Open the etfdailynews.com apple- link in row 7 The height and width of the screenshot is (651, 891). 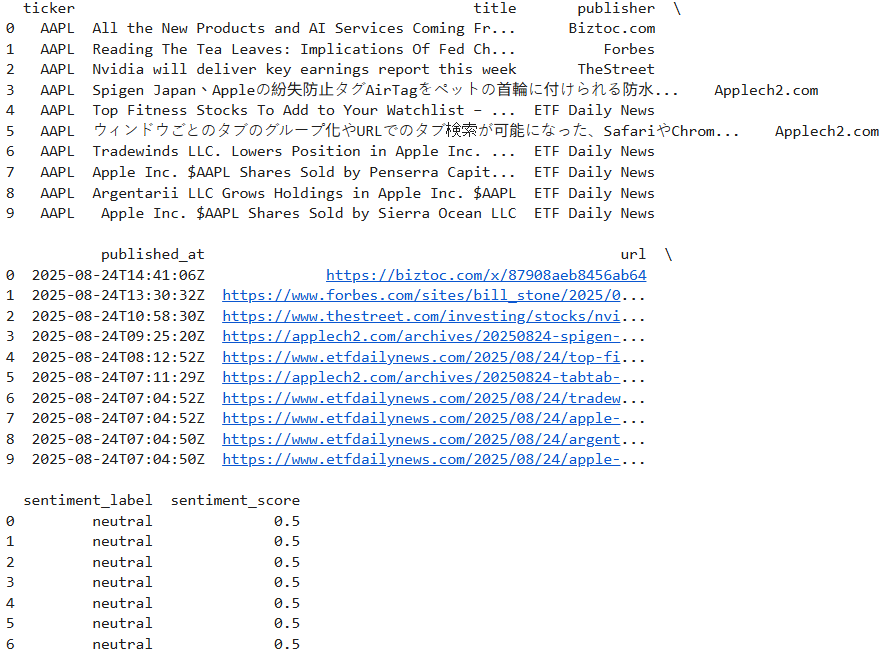pos(421,418)
